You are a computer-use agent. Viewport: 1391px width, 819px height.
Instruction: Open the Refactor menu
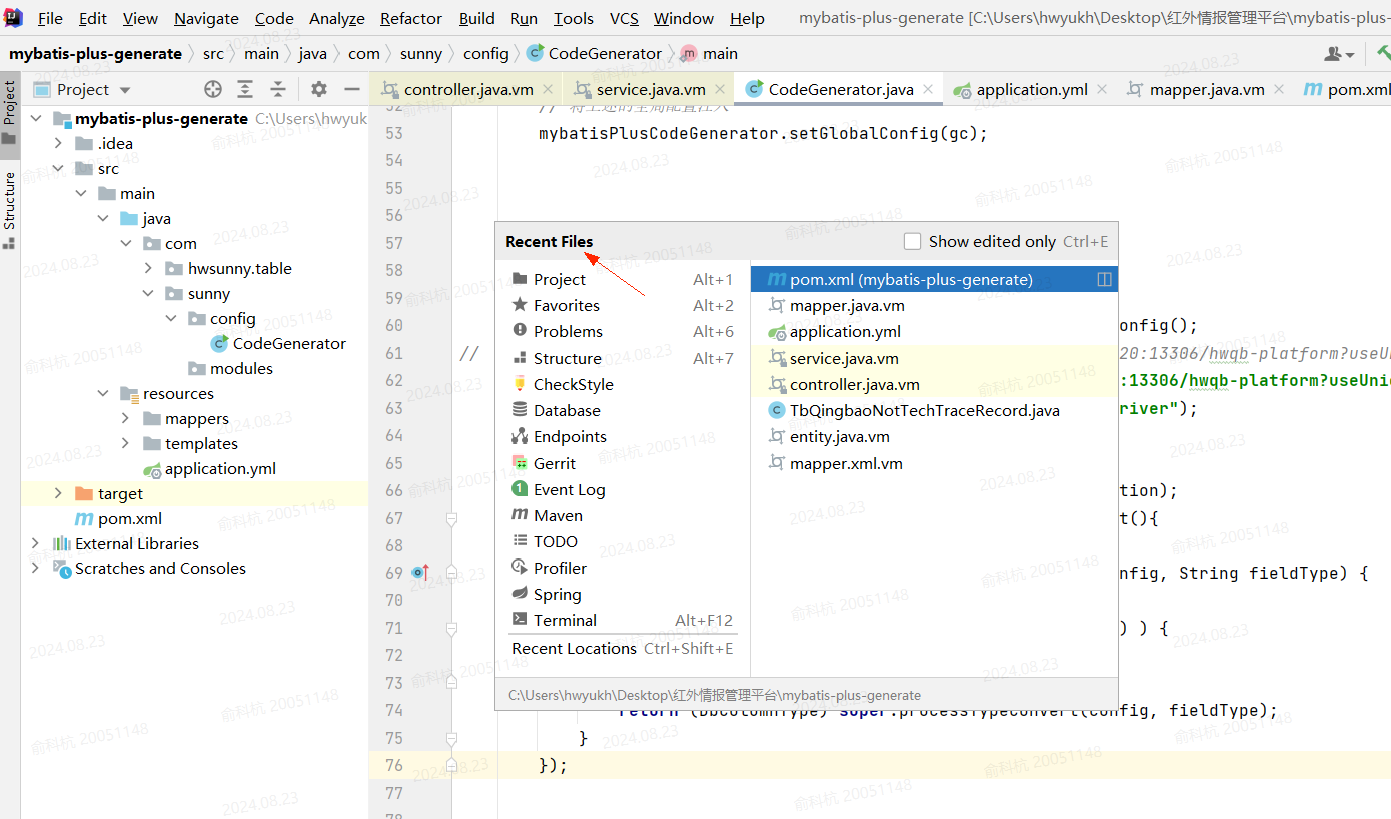point(410,18)
